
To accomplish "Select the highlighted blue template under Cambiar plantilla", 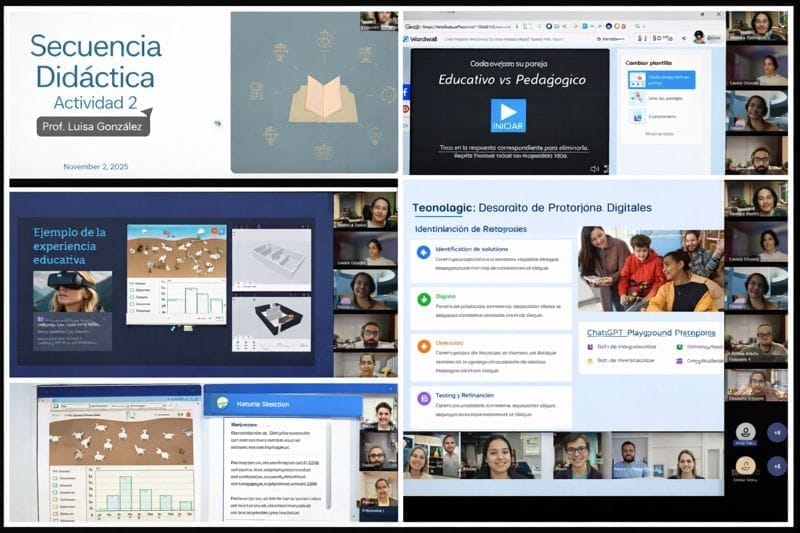I will [x=661, y=80].
